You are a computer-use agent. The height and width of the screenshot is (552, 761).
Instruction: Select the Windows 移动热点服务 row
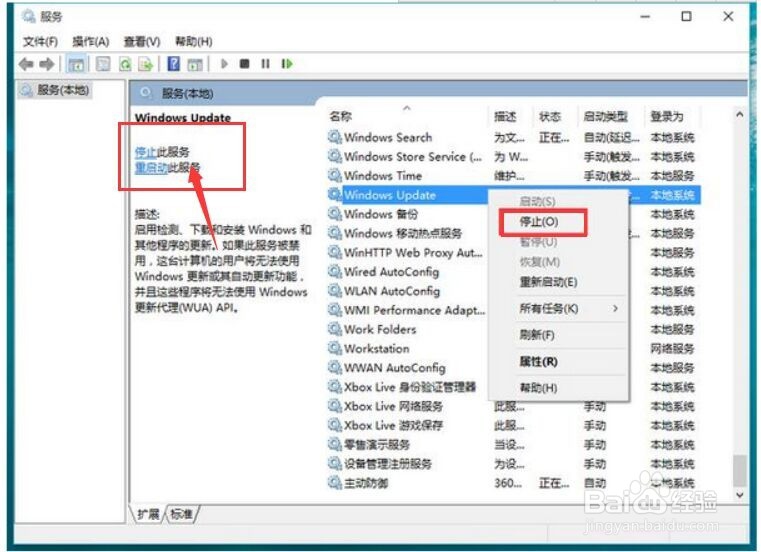pyautogui.click(x=513, y=234)
